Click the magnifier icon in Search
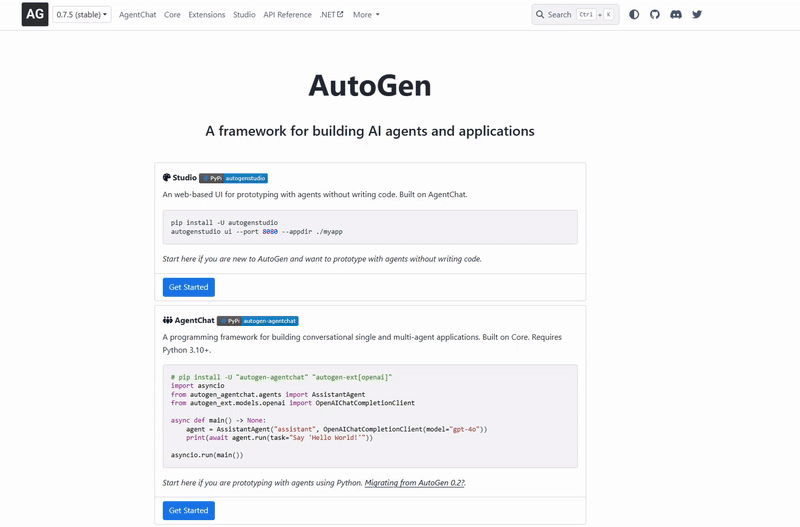Image resolution: width=800 pixels, height=527 pixels. (541, 15)
